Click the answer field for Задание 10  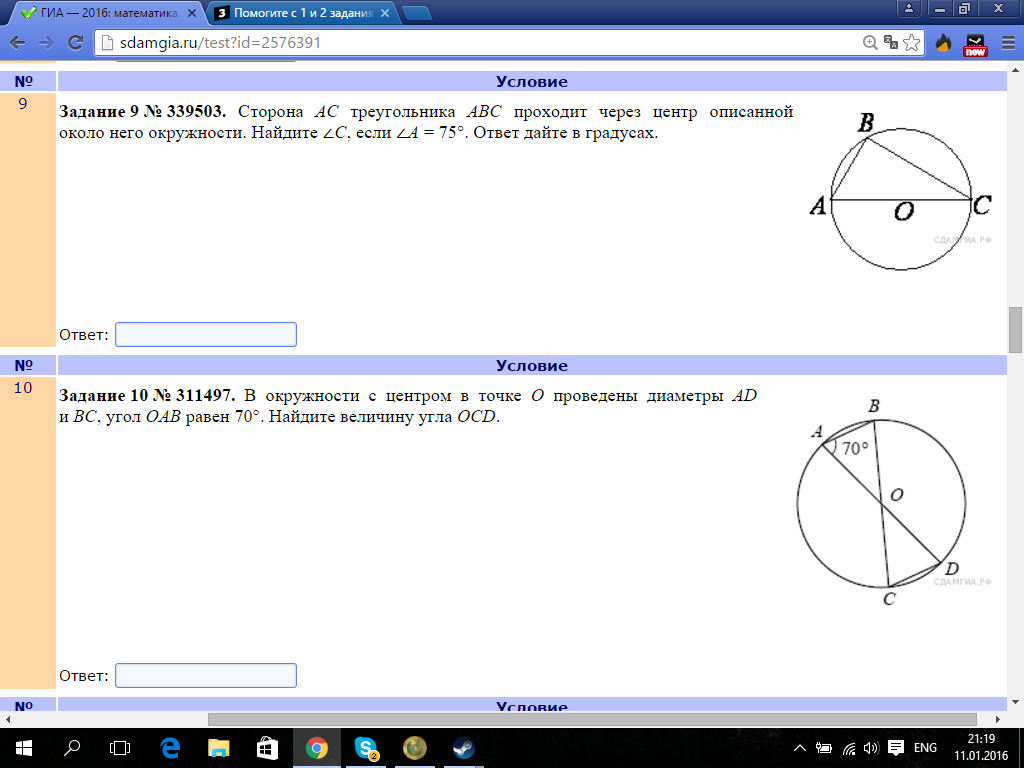point(206,676)
